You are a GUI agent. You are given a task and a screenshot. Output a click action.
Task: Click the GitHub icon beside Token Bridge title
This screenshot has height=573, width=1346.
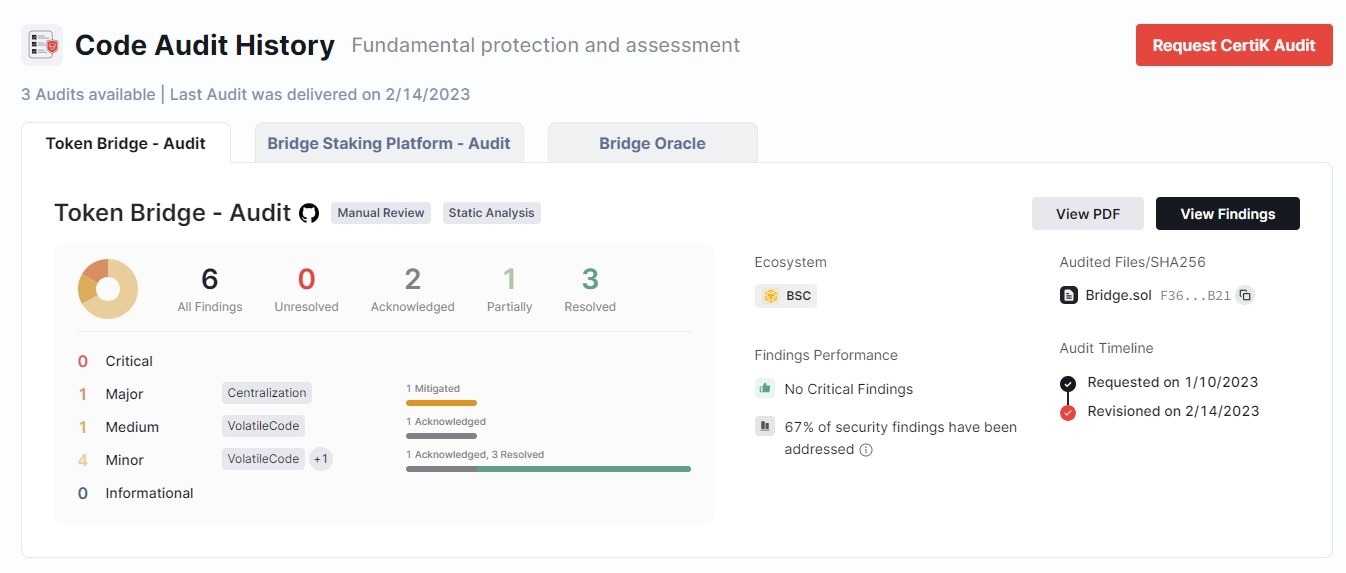point(309,213)
